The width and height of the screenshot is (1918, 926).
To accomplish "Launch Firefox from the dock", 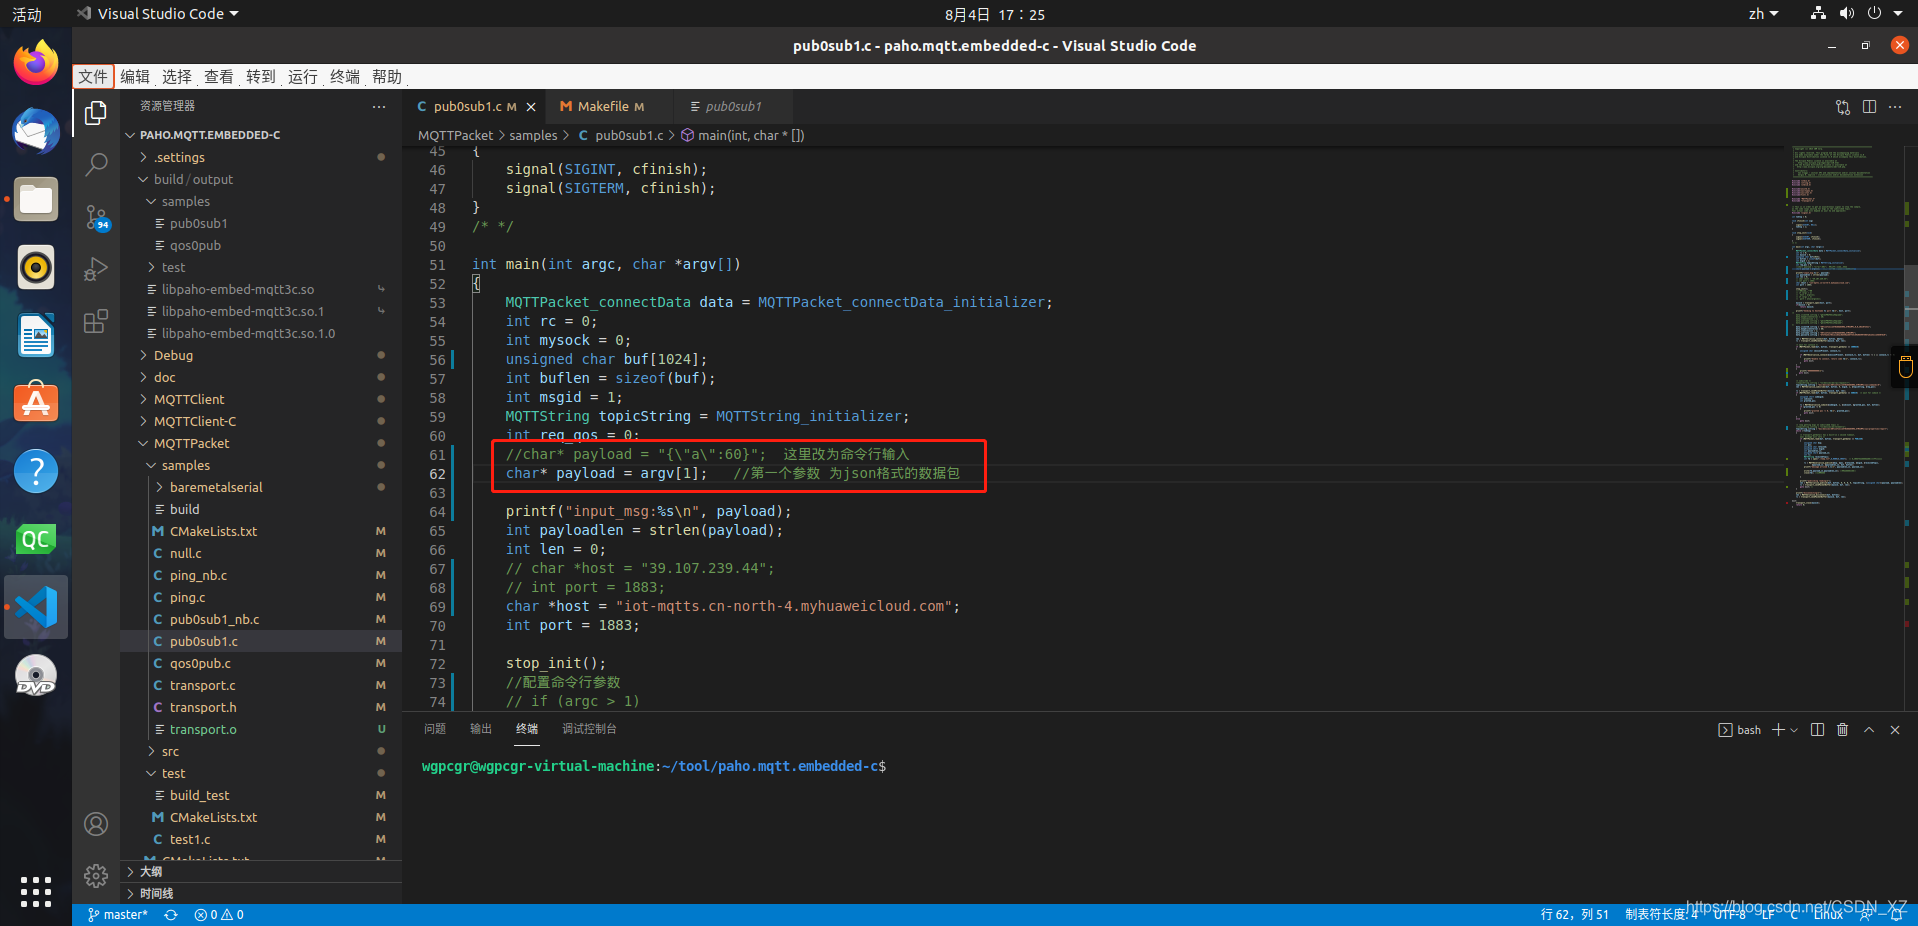I will [x=36, y=64].
